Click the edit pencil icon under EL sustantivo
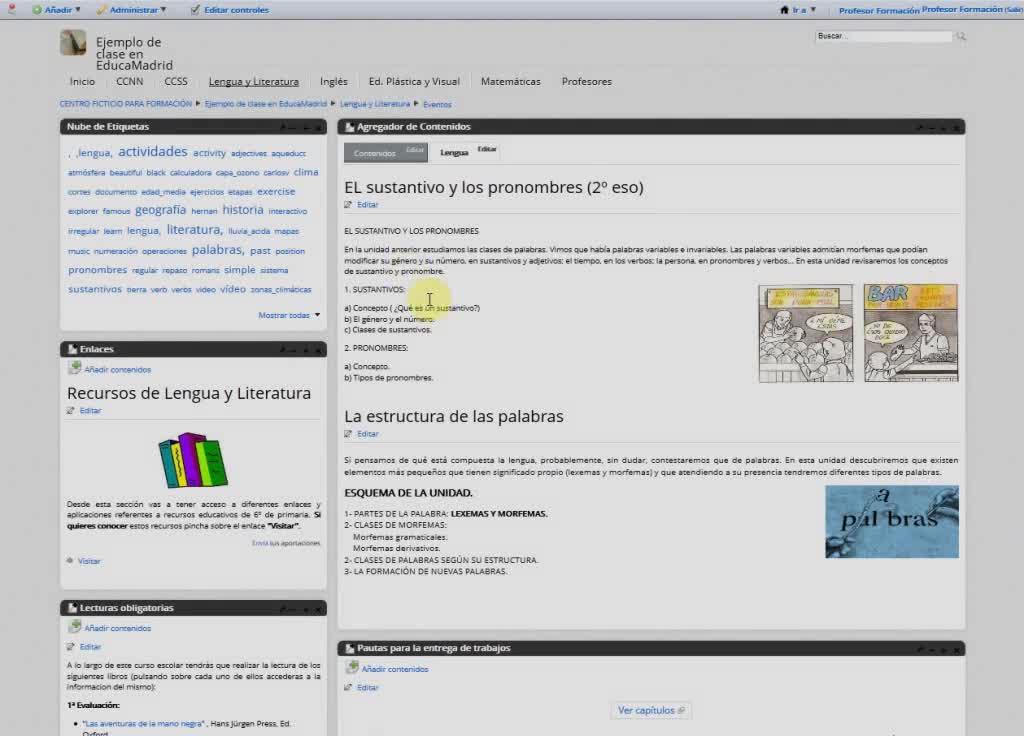Image resolution: width=1024 pixels, height=736 pixels. tap(348, 205)
